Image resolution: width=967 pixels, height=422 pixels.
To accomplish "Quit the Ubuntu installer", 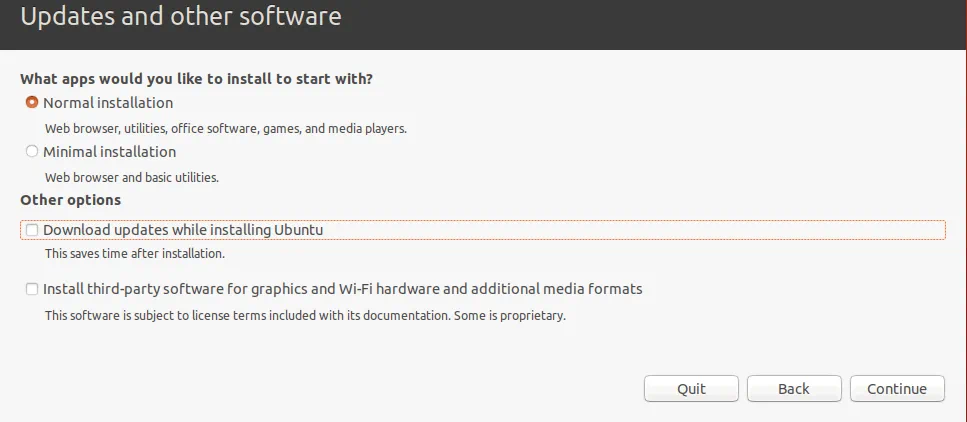I will [x=691, y=388].
